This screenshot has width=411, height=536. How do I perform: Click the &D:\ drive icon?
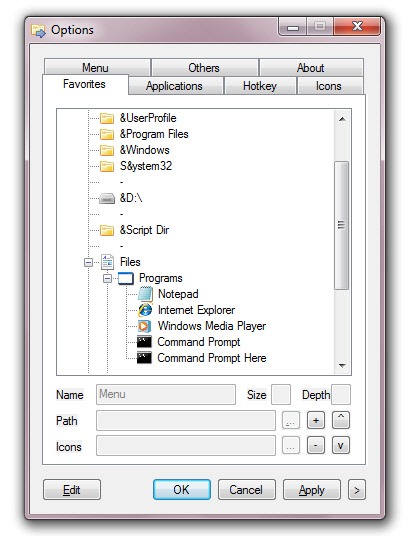(107, 198)
